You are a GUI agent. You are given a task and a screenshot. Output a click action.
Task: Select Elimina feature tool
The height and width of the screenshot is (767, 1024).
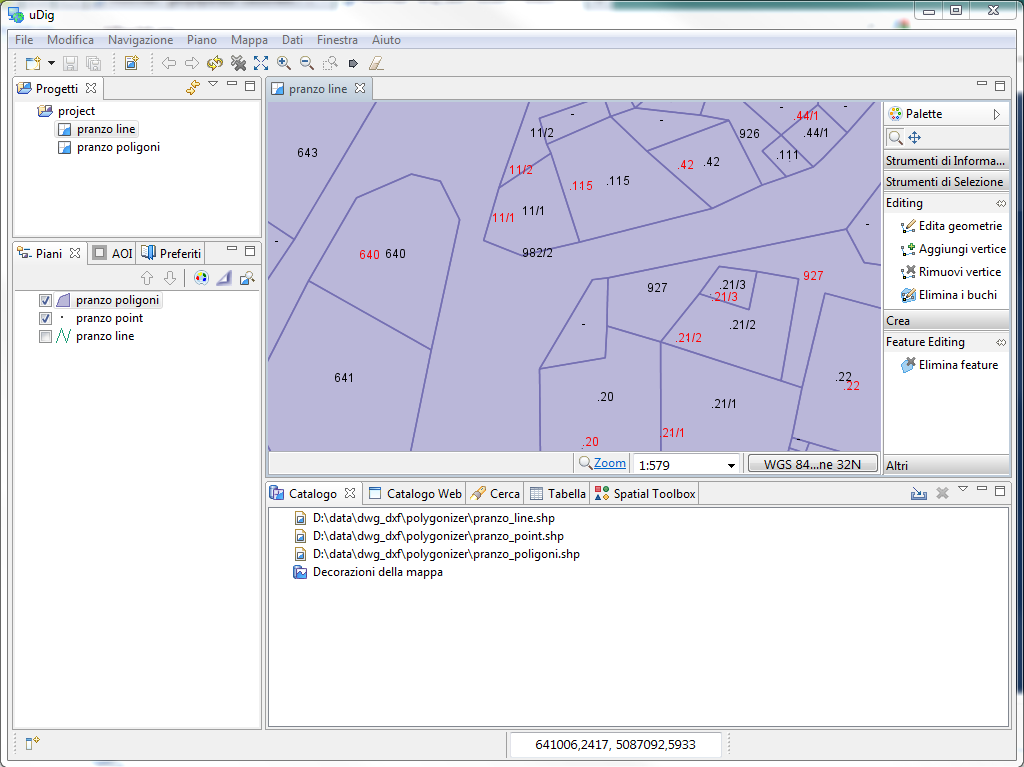949,365
